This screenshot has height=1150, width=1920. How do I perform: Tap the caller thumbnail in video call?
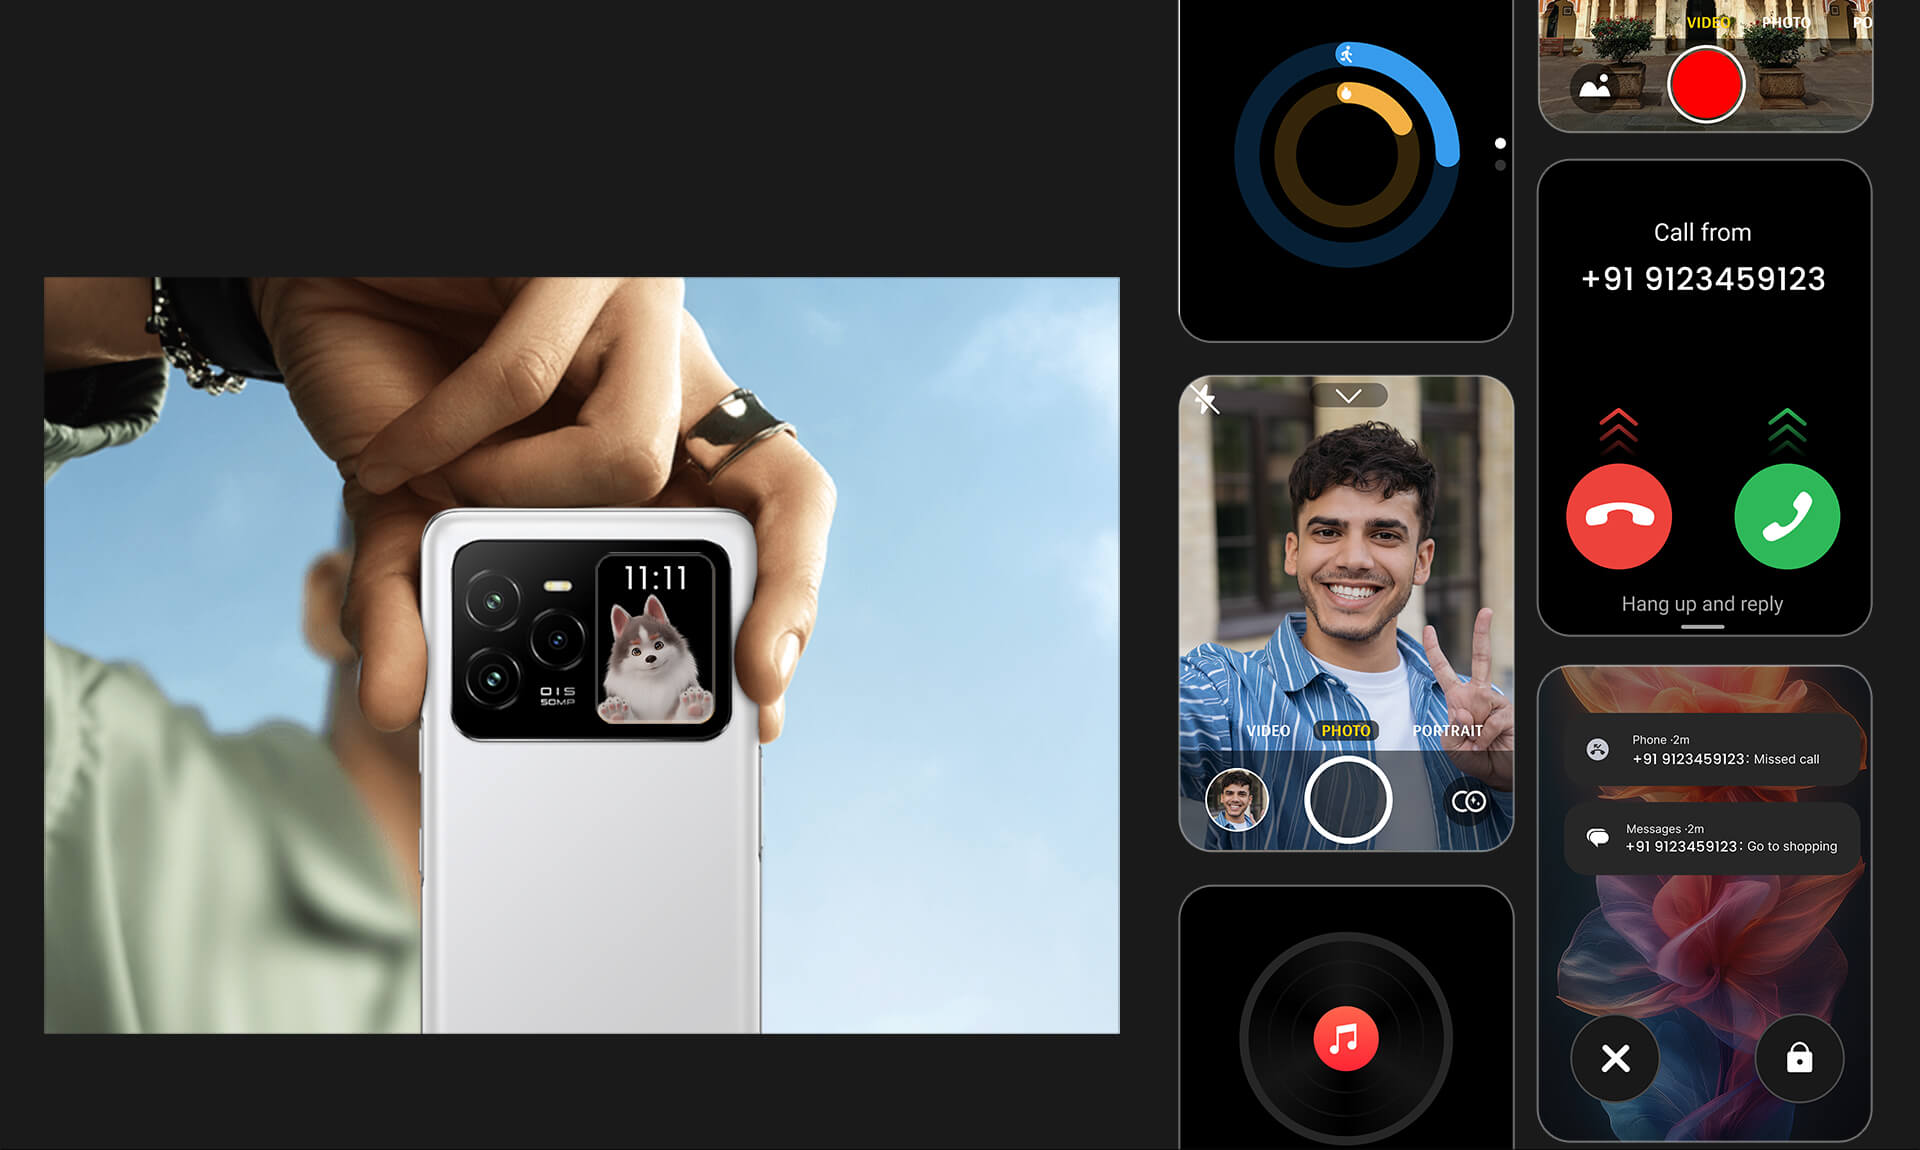point(1232,798)
